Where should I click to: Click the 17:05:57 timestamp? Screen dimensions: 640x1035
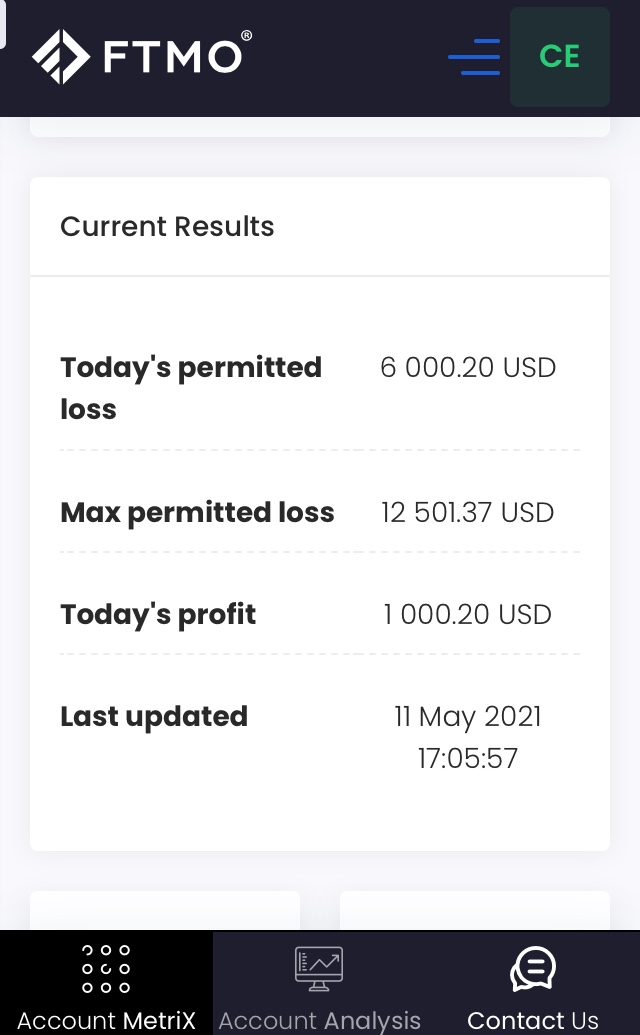(468, 758)
